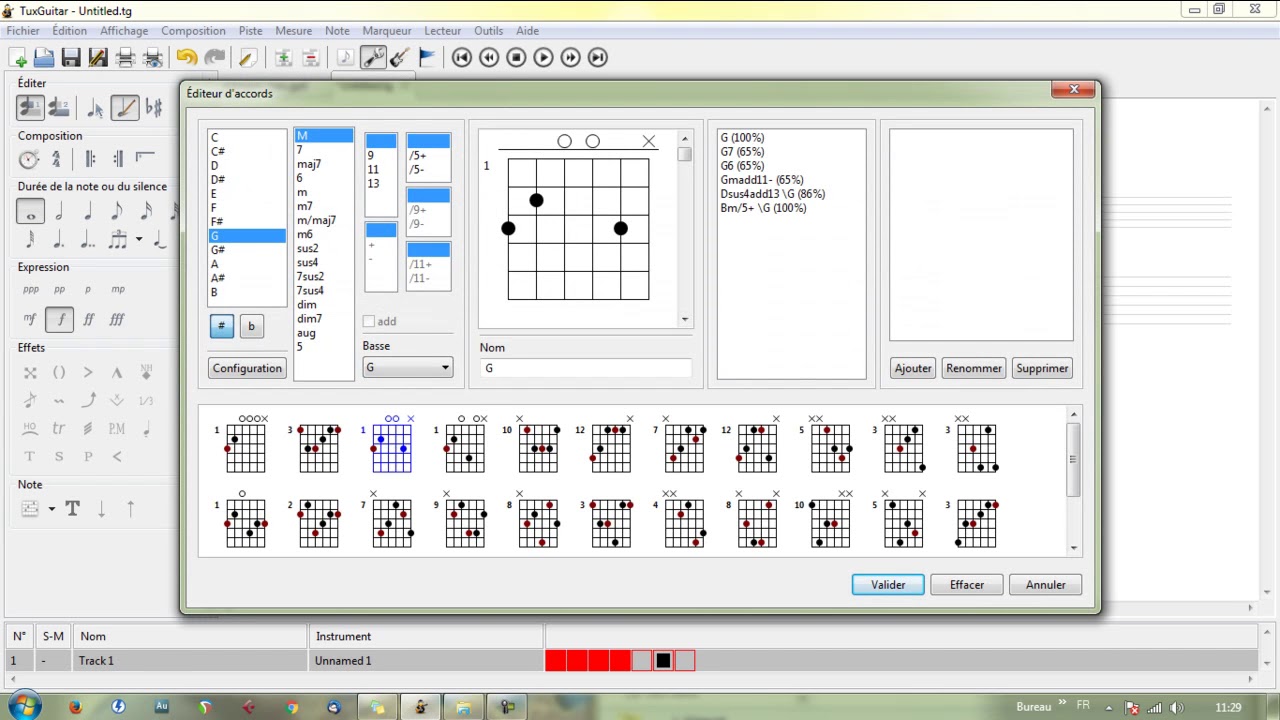The width and height of the screenshot is (1280, 720).
Task: Choose Bm/5+ \G (100%) entry
Action: pyautogui.click(x=763, y=208)
